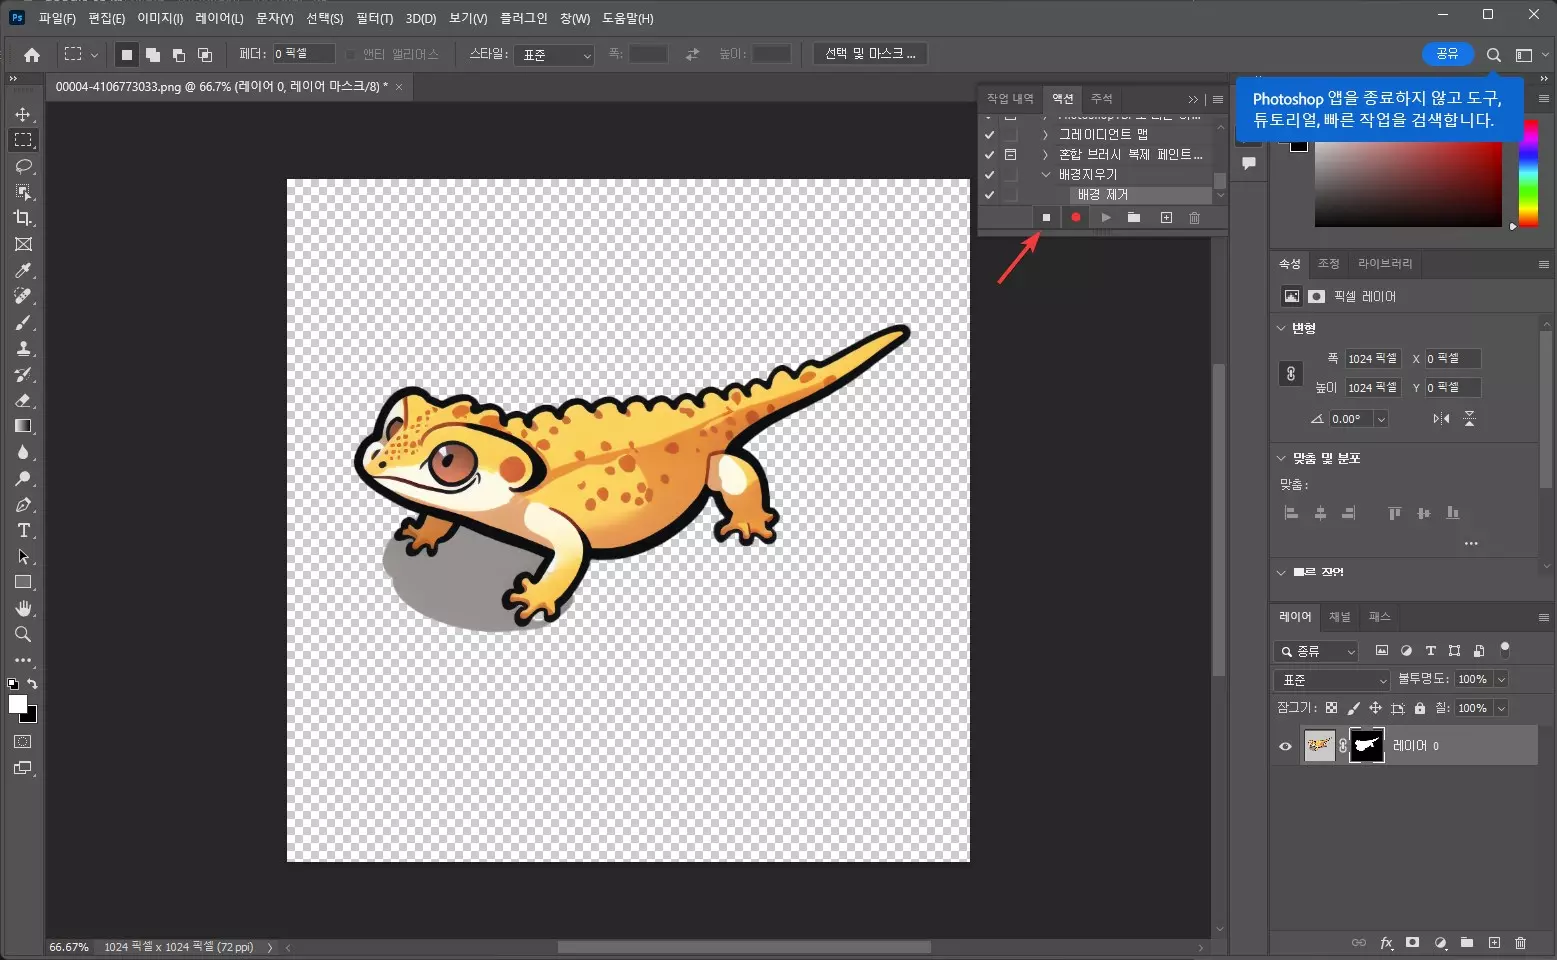
Task: Click the 선택 및 마스크 button
Action: click(870, 54)
